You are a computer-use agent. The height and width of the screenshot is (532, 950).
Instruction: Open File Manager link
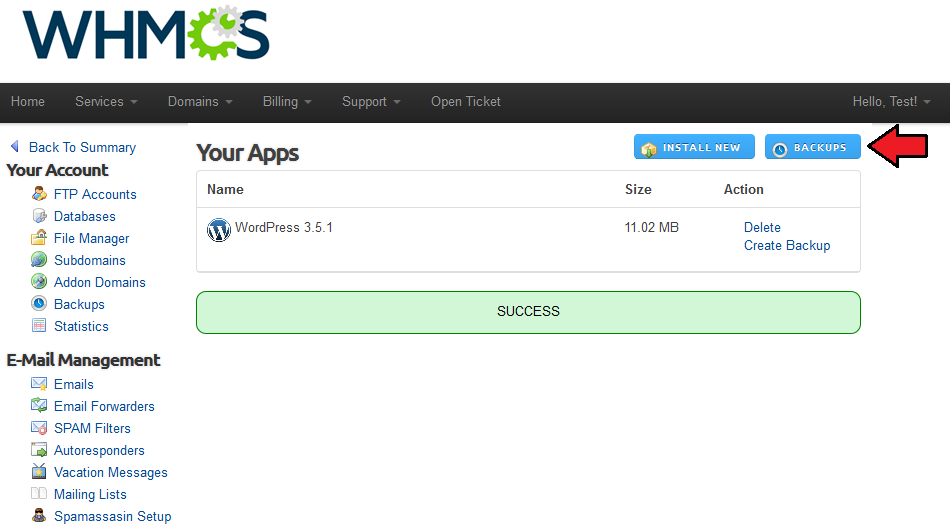91,239
